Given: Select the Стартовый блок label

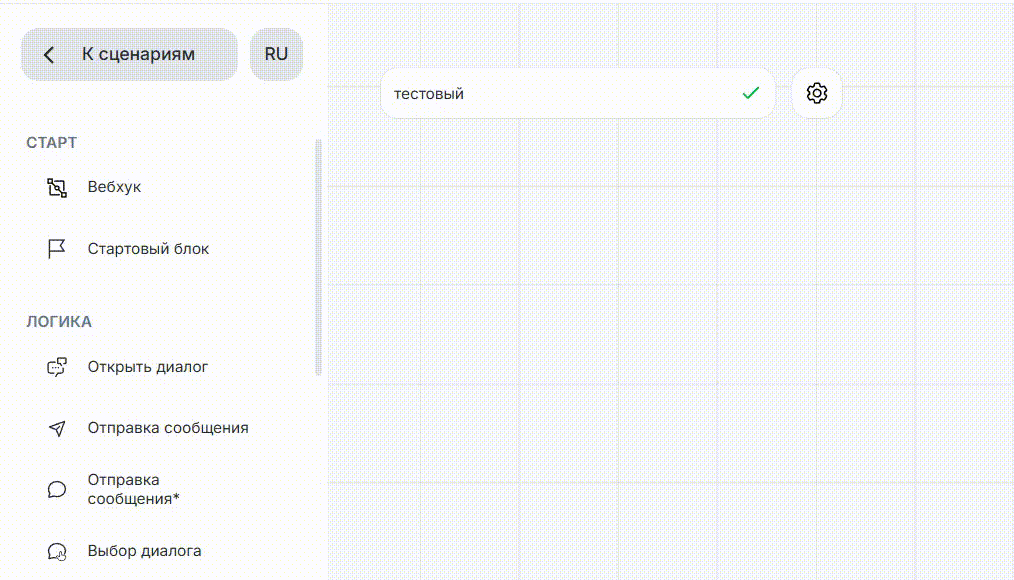Looking at the screenshot, I should coord(148,249).
